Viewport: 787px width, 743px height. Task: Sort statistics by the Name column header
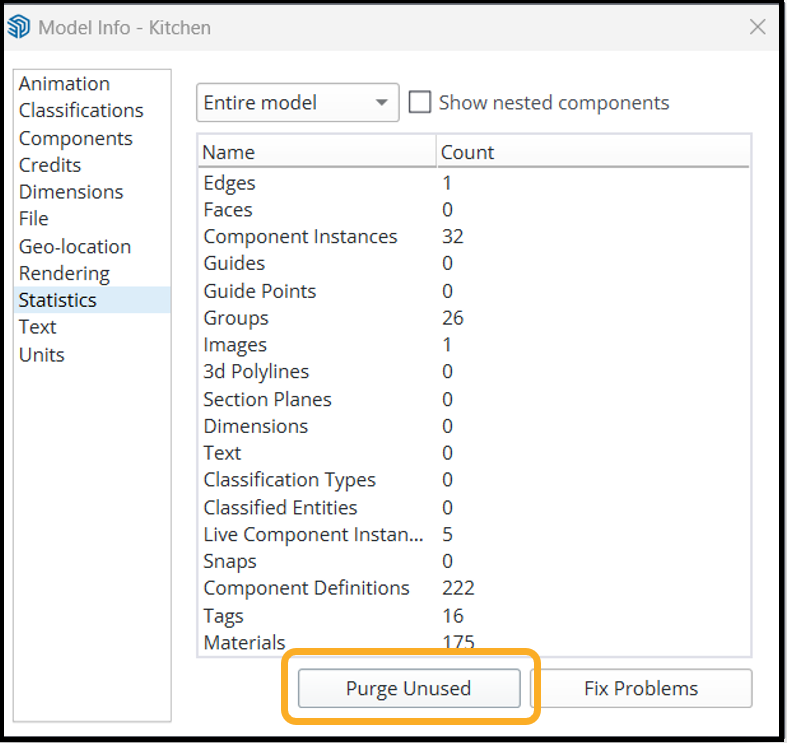tap(316, 152)
